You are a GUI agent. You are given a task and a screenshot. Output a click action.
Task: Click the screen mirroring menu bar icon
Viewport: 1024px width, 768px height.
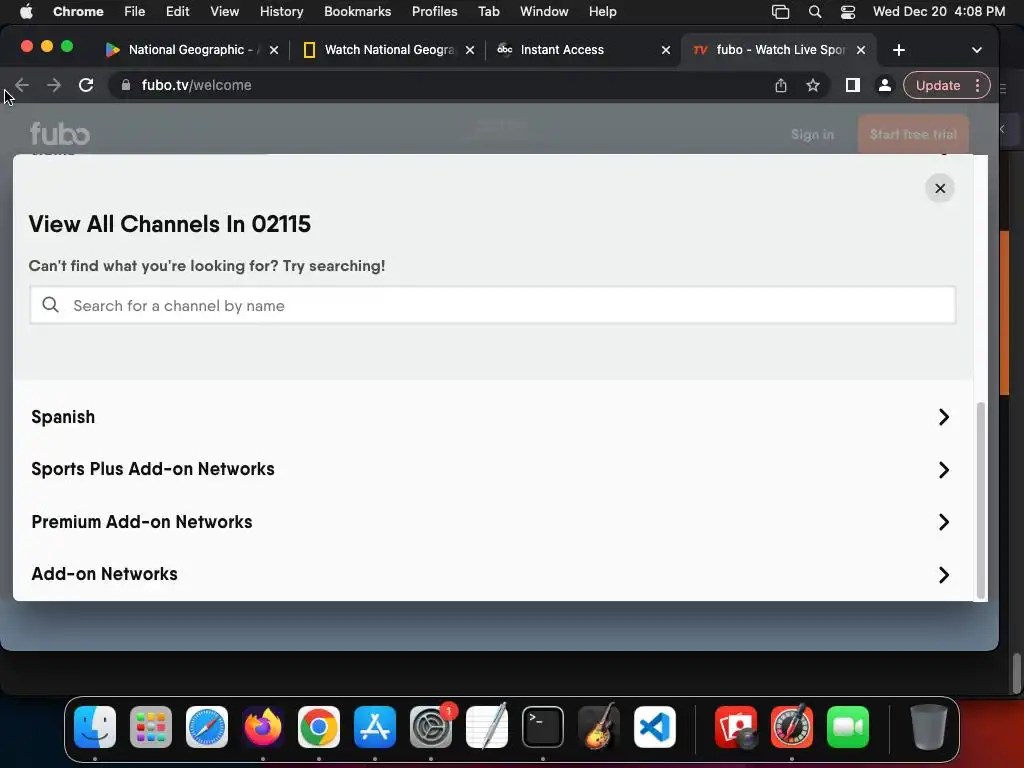tap(780, 12)
